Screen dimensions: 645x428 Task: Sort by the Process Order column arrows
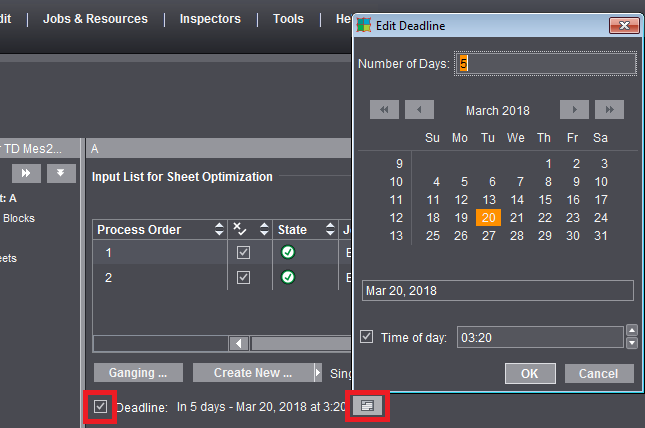(x=220, y=230)
